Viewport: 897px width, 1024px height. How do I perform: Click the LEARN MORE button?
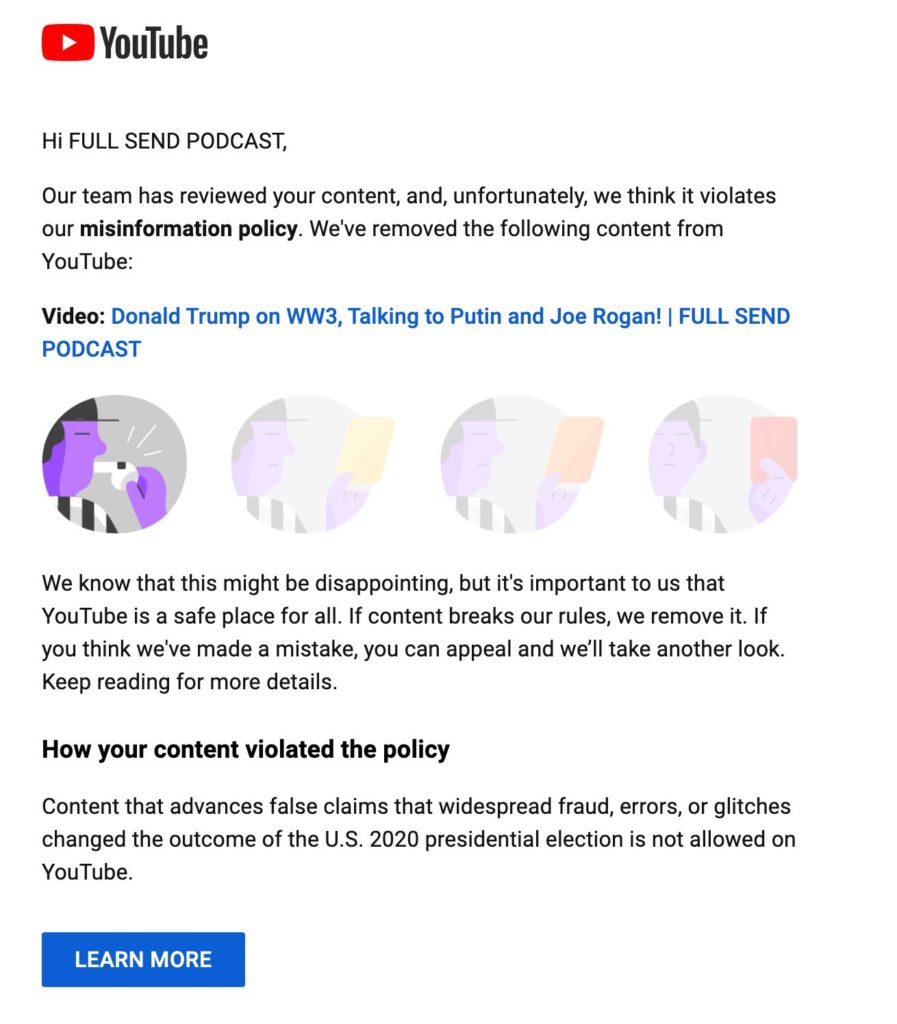pyautogui.click(x=143, y=959)
